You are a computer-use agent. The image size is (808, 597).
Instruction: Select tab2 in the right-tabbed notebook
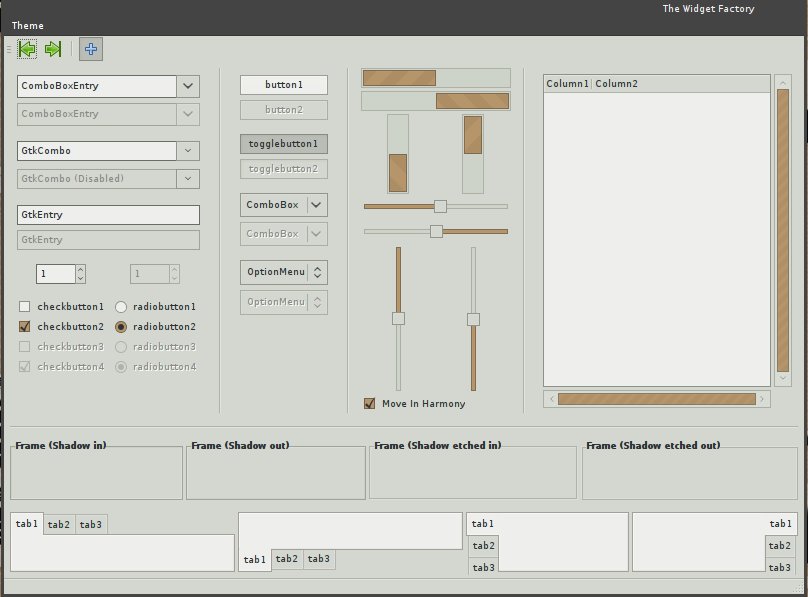coord(780,546)
